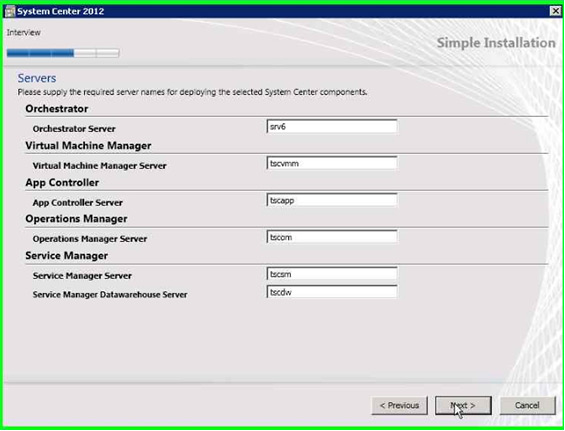Viewport: 565px width, 431px height.
Task: Select the App Controller Server input field
Action: coord(332,200)
